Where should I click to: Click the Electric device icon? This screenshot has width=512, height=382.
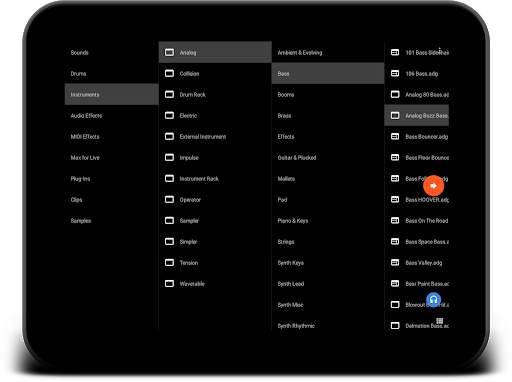pyautogui.click(x=169, y=115)
